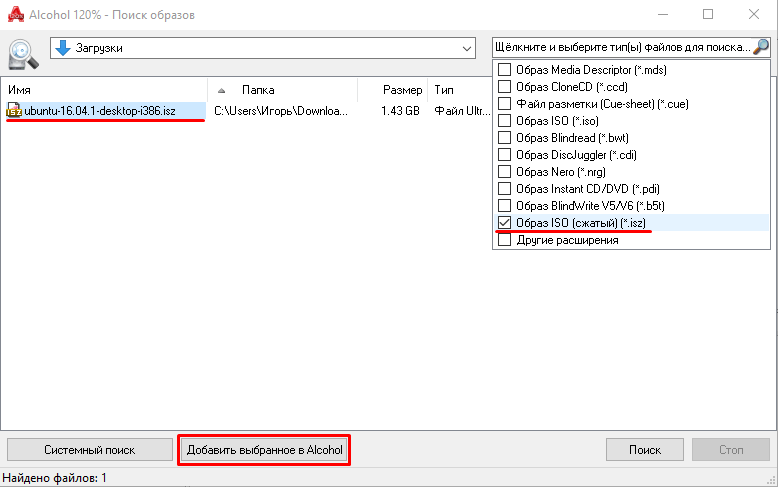Check the Blindread (*.bwt) image type
The width and height of the screenshot is (778, 487).
pos(504,137)
